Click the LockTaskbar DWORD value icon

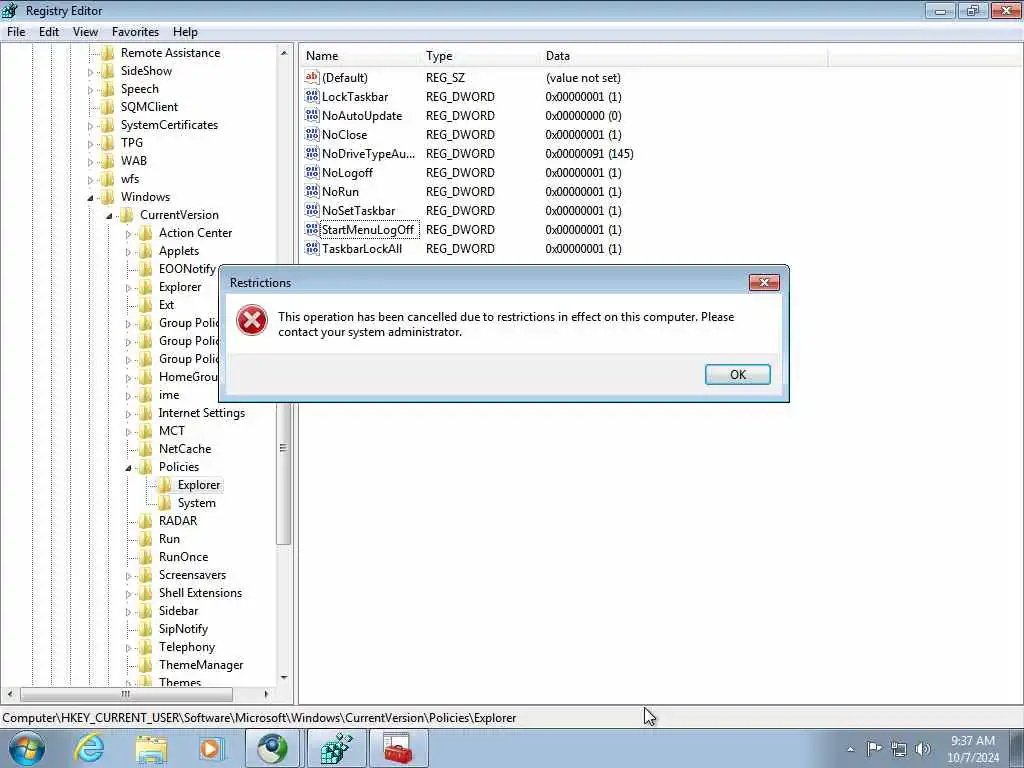[312, 97]
